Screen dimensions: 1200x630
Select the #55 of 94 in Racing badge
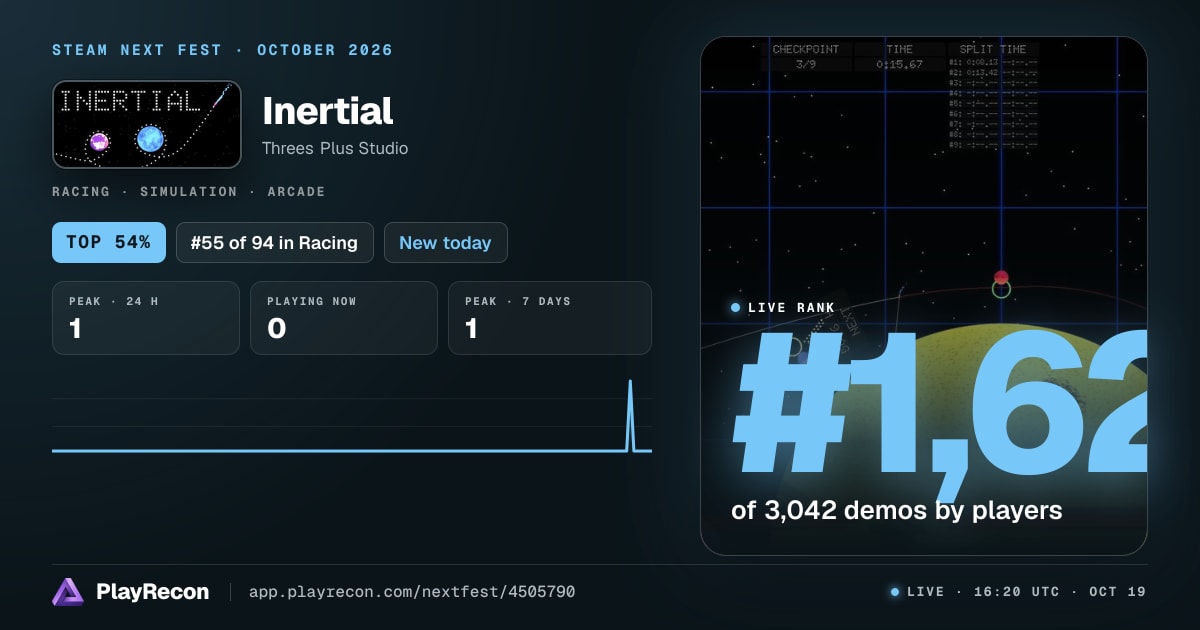(275, 242)
